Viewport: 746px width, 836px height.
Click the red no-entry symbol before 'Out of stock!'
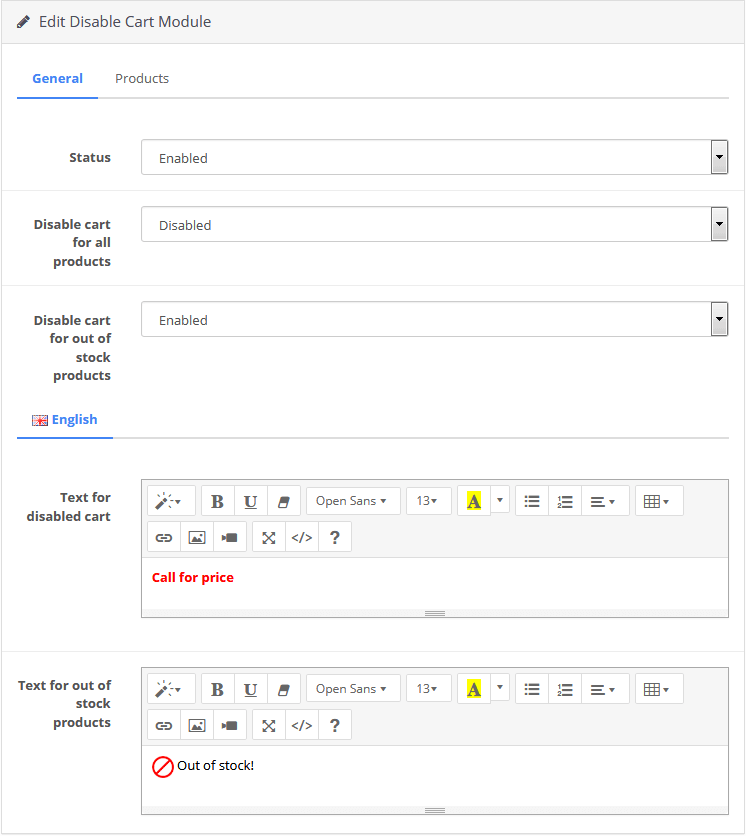point(163,767)
